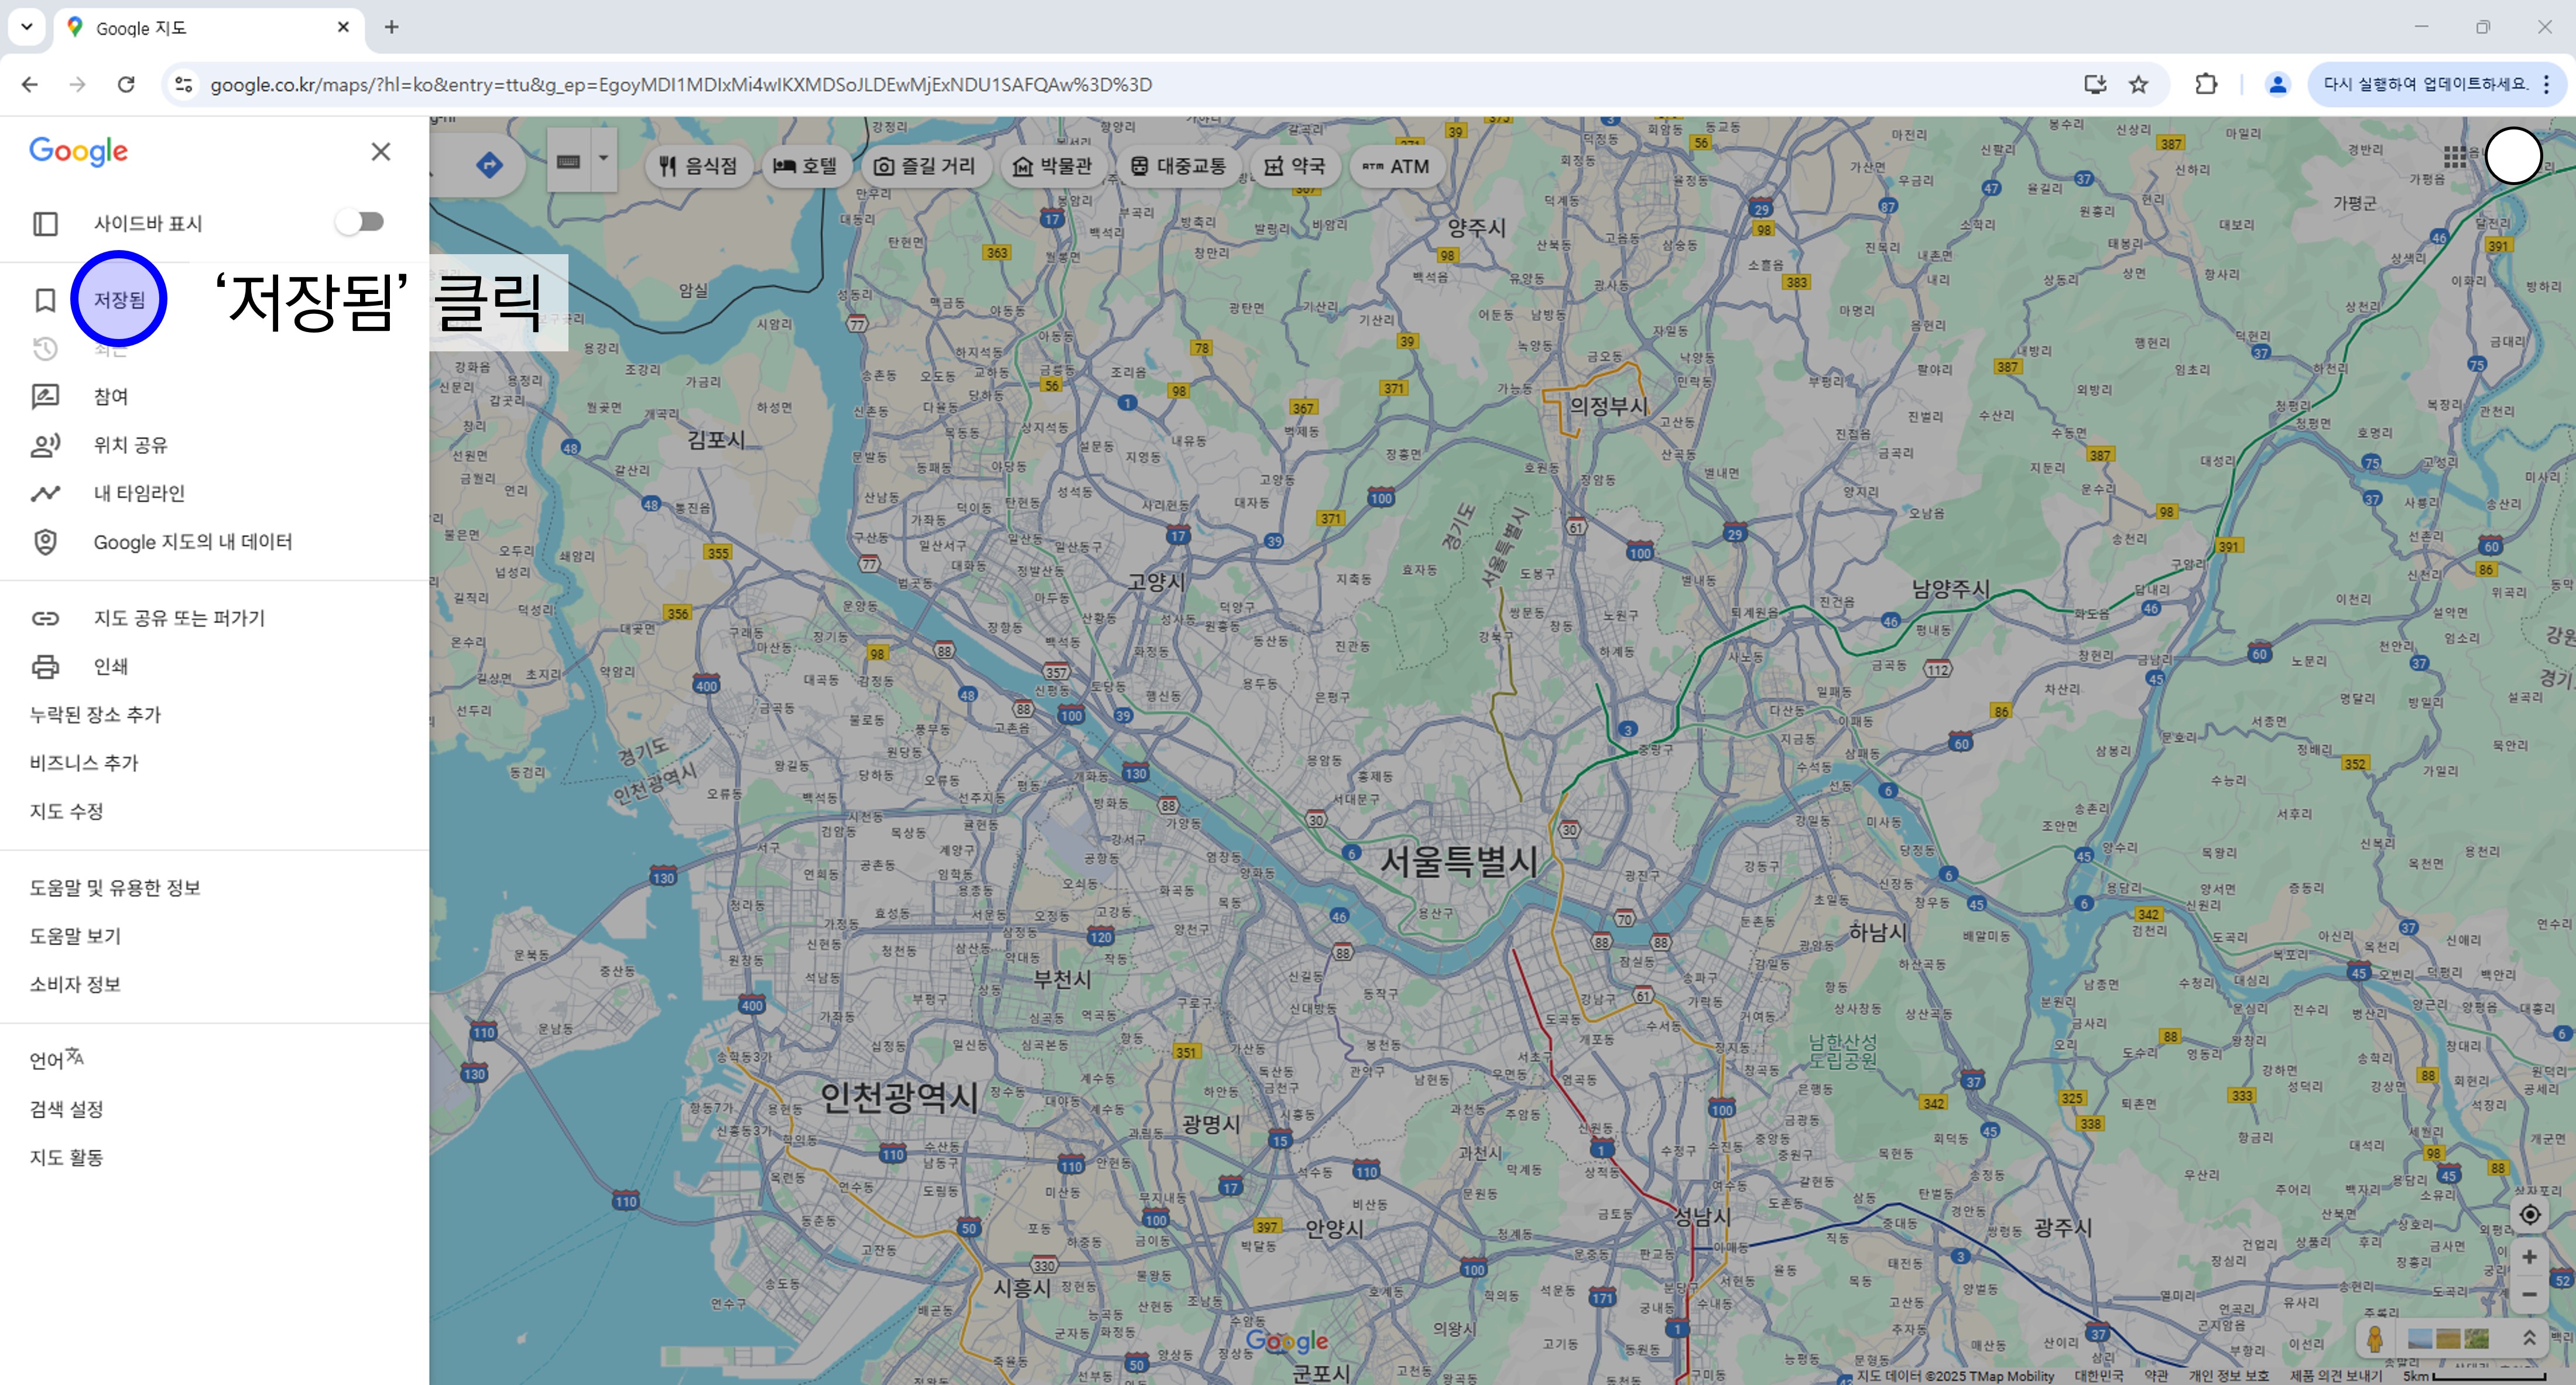Select 참여 in the side menu
2576x1385 pixels.
(111, 397)
